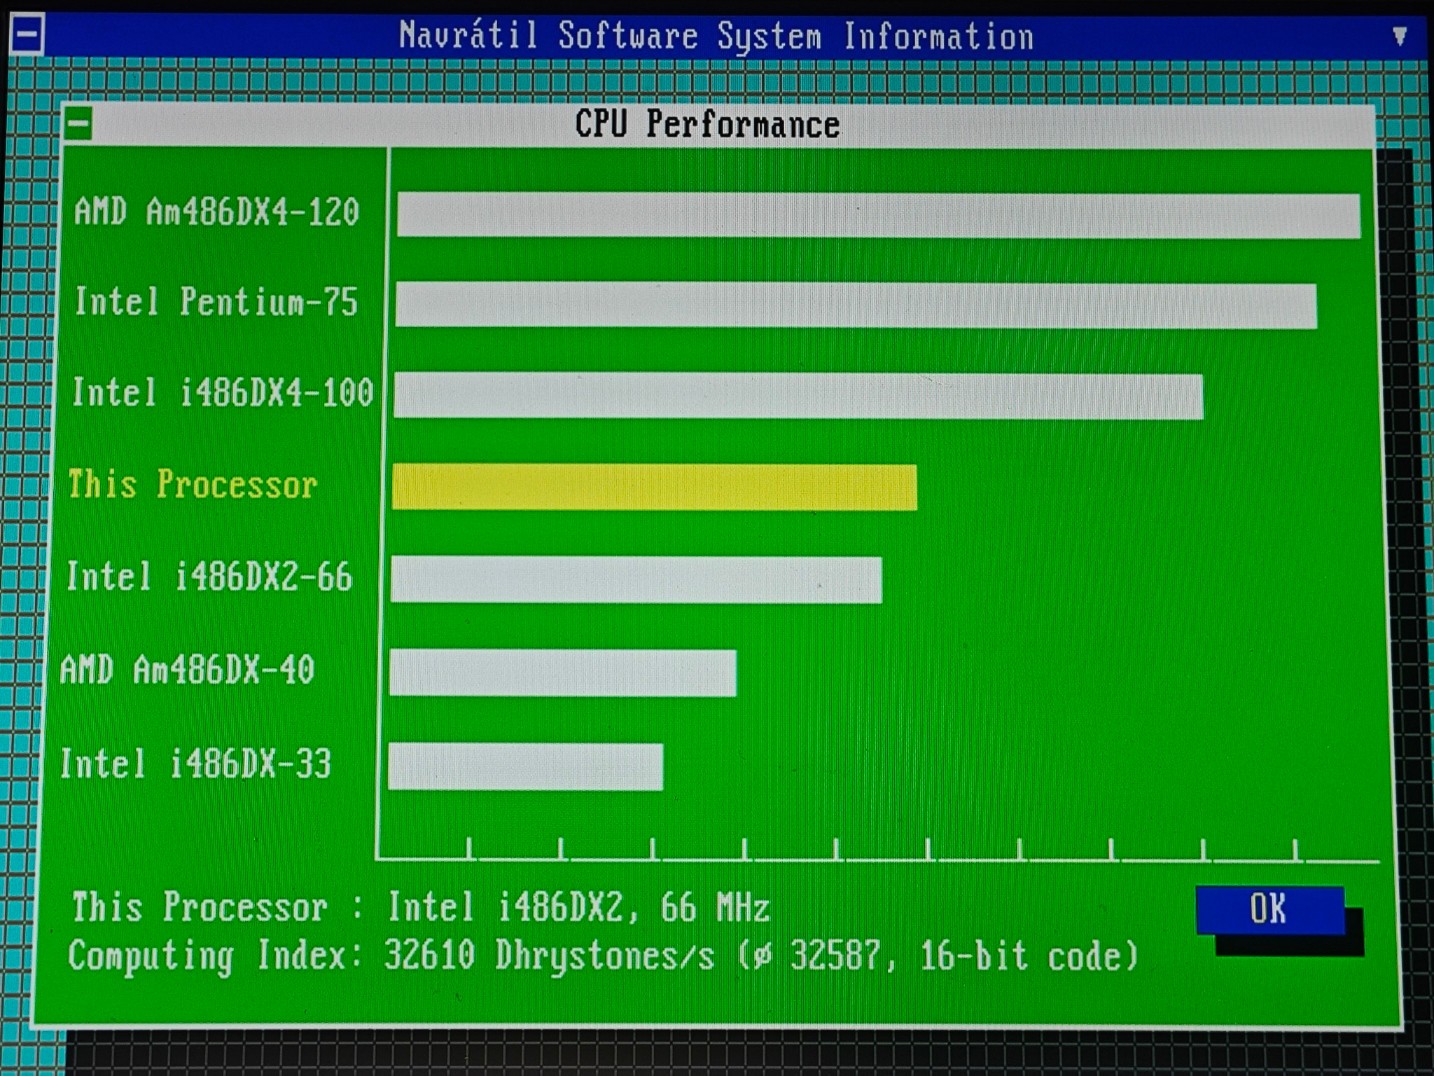Screen dimensions: 1434x1076
Task: Select the yellow This Processor chart label
Action: tap(192, 484)
